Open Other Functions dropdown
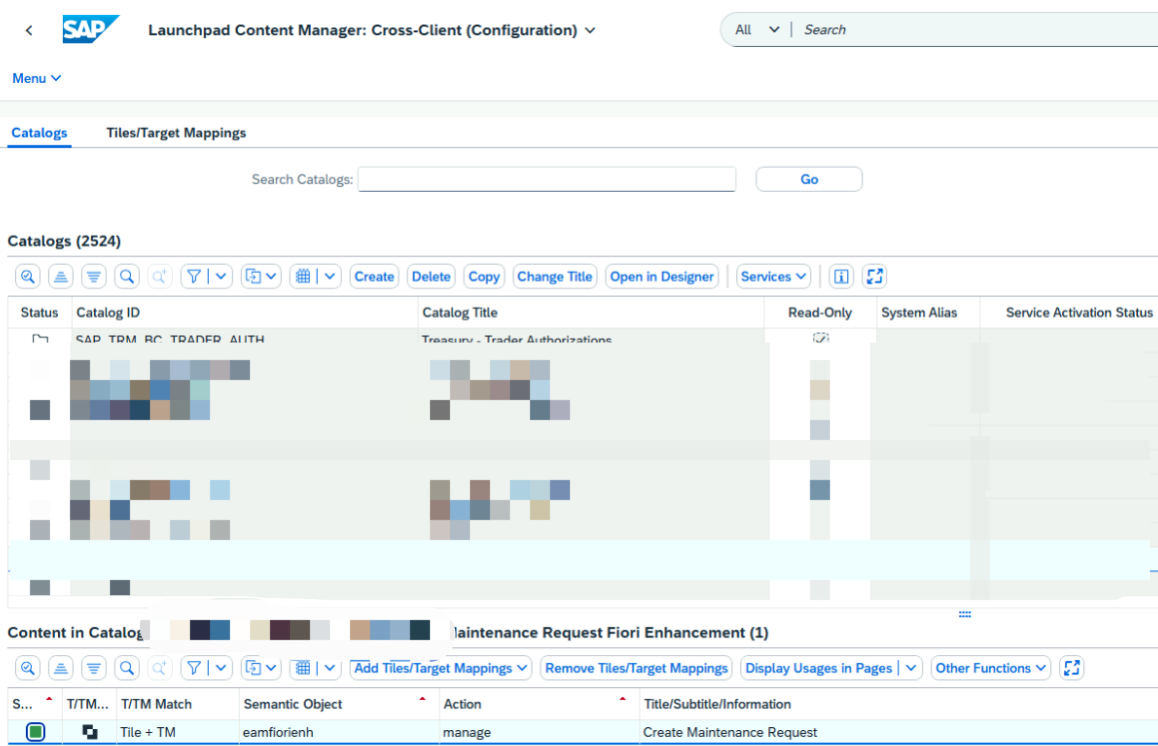The width and height of the screenshot is (1158, 746). click(x=990, y=668)
